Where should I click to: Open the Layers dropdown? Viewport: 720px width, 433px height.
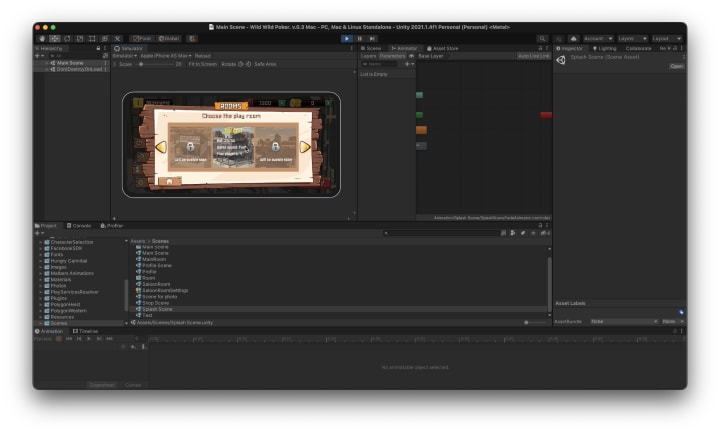(x=632, y=39)
